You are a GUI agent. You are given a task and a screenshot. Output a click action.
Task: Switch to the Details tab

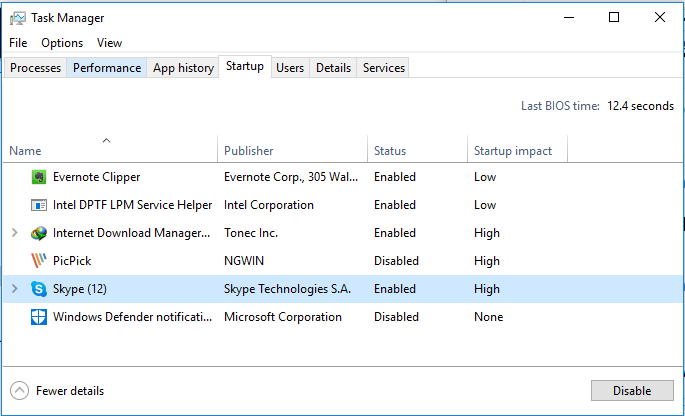[x=333, y=68]
